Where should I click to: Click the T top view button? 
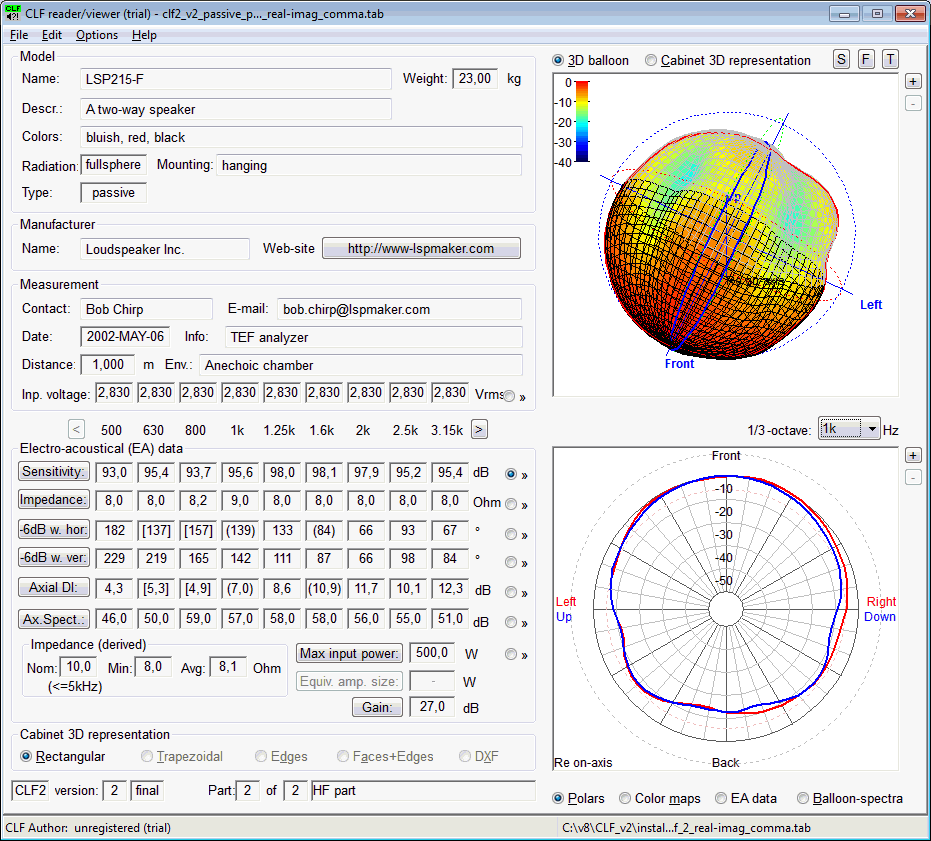coord(890,59)
